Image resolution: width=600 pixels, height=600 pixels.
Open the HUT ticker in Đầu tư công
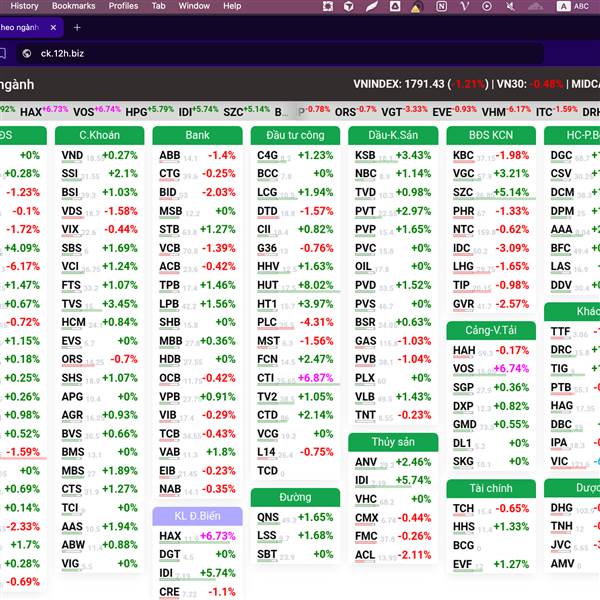click(x=267, y=285)
